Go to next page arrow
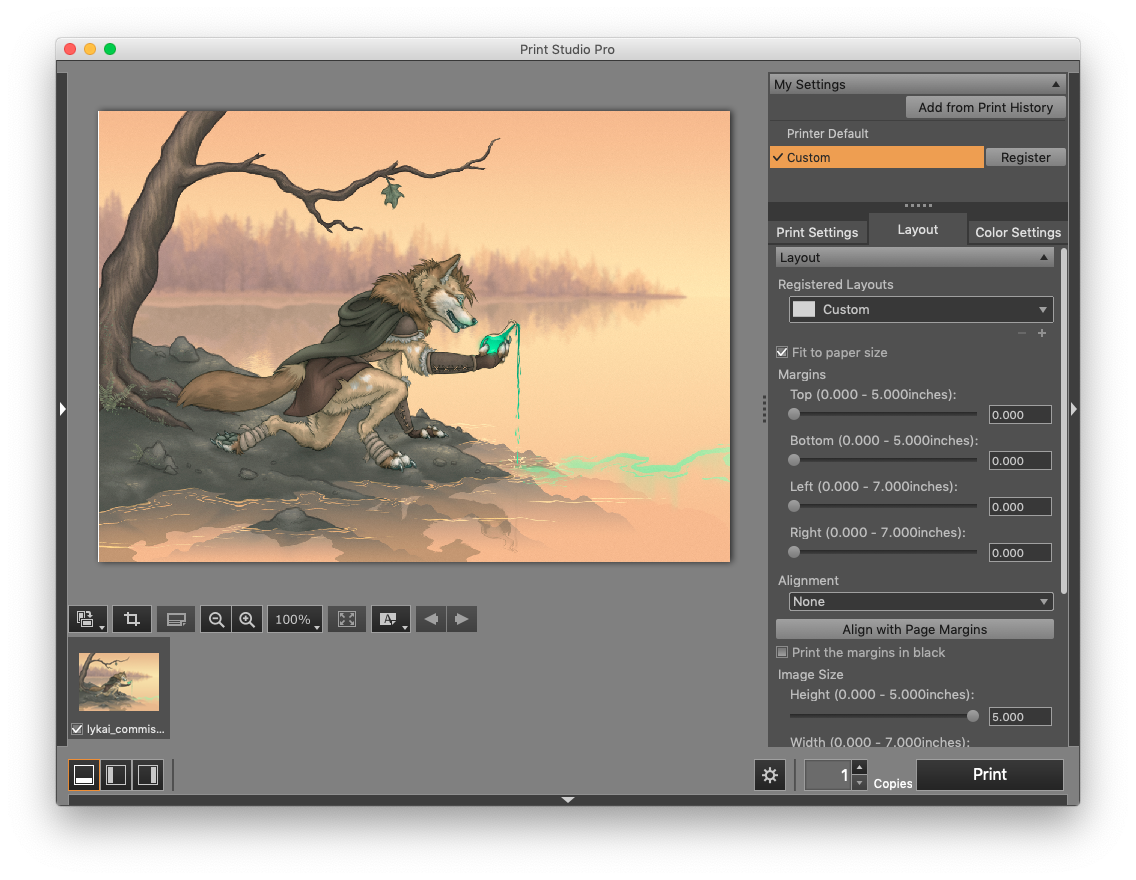The width and height of the screenshot is (1136, 880). tap(462, 619)
